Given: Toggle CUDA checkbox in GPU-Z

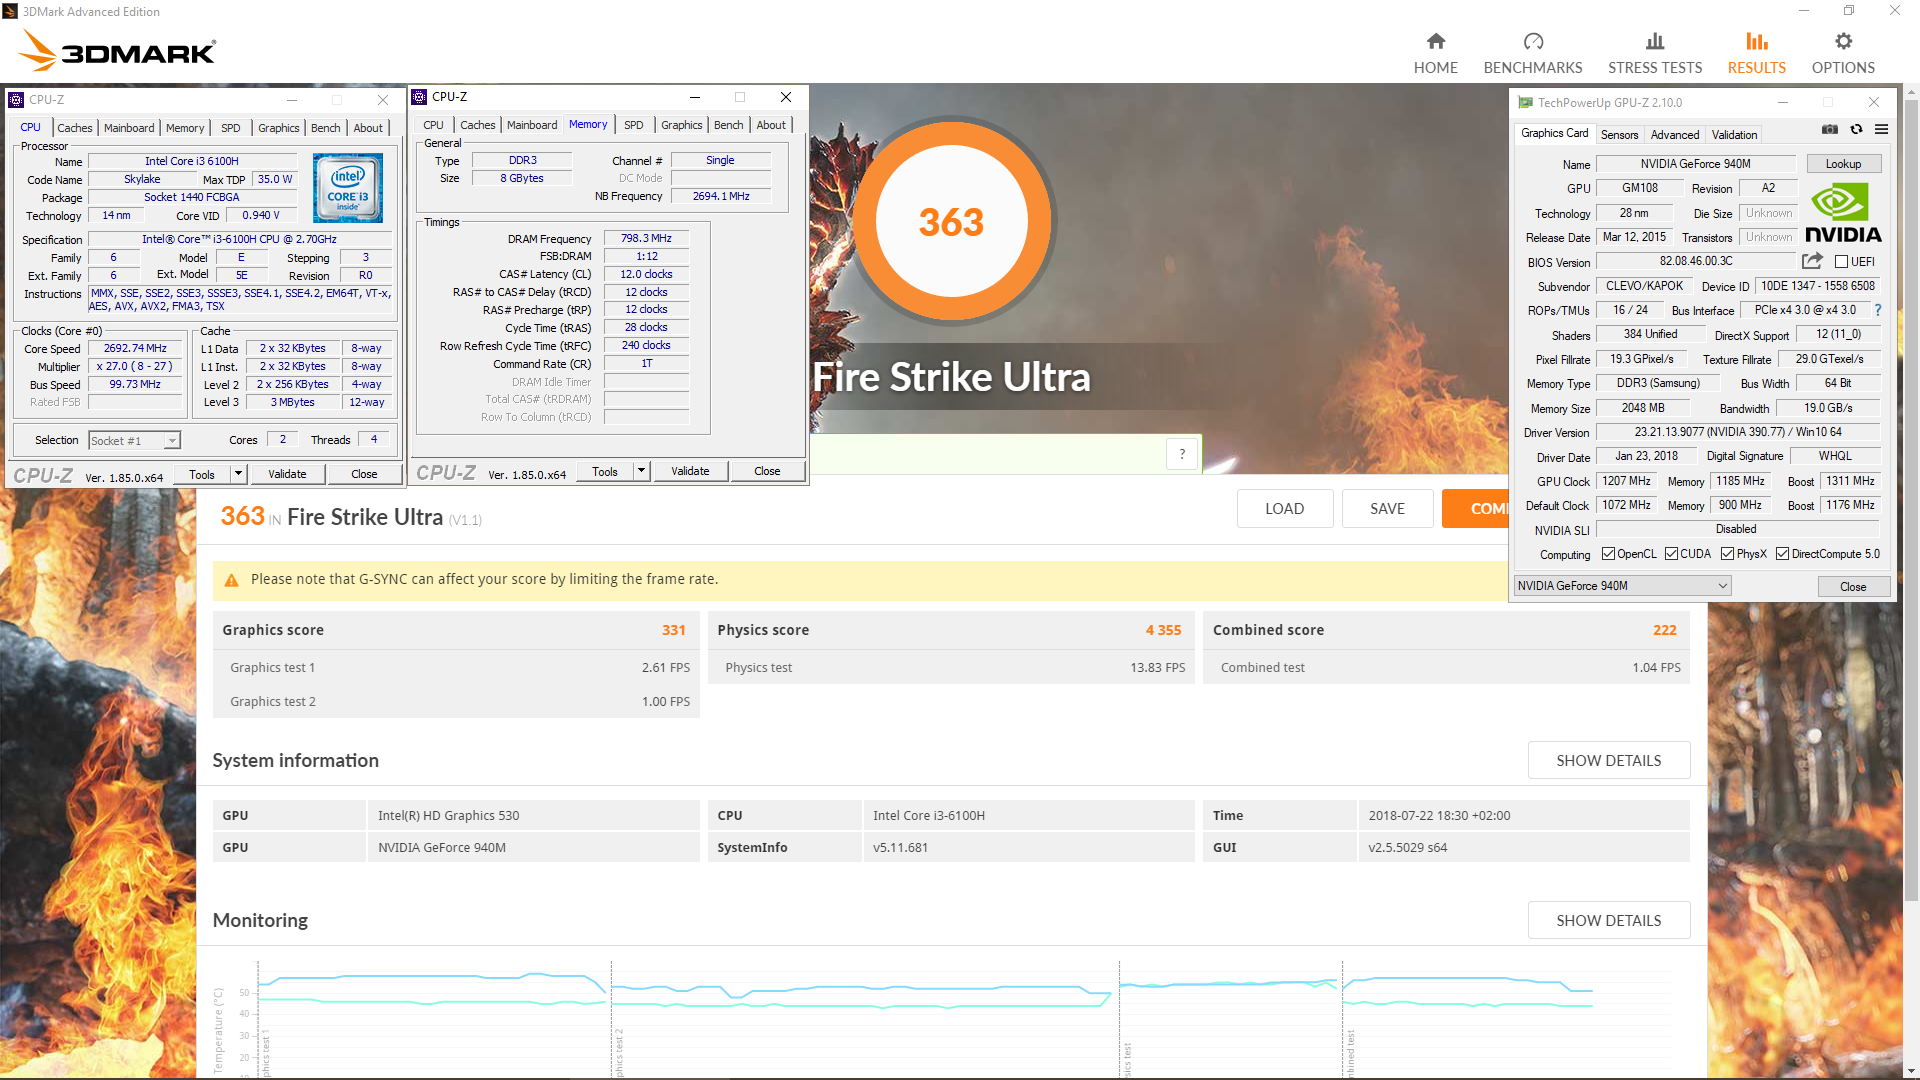Looking at the screenshot, I should pyautogui.click(x=1671, y=554).
